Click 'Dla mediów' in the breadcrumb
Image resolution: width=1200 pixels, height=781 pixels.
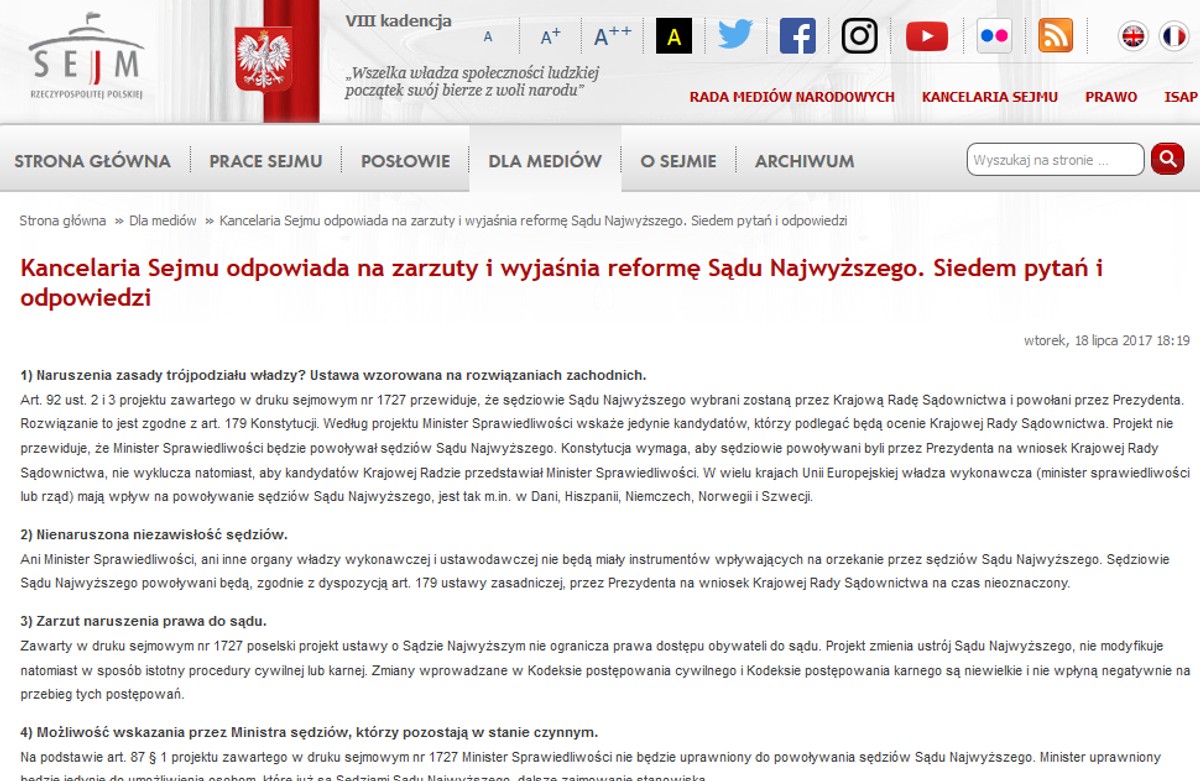(x=163, y=221)
